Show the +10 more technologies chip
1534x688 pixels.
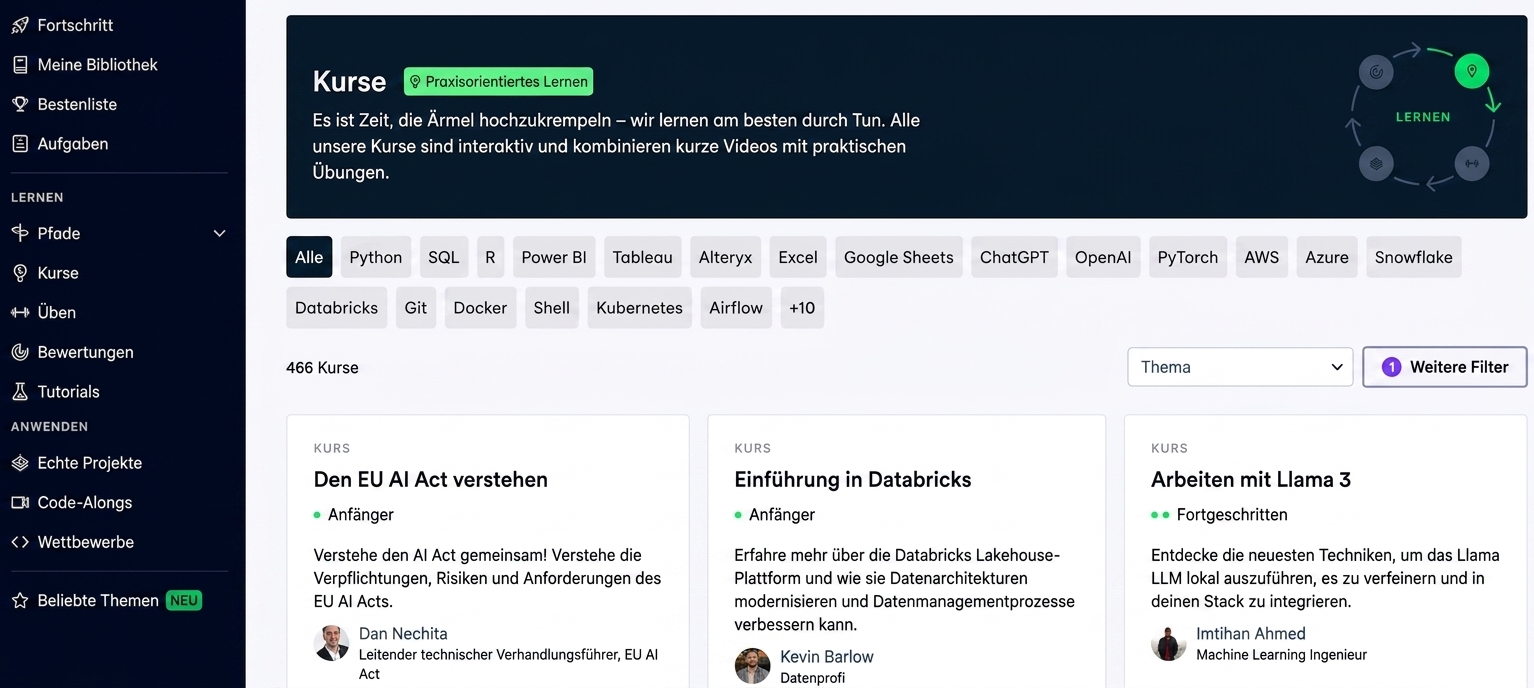[x=802, y=308]
